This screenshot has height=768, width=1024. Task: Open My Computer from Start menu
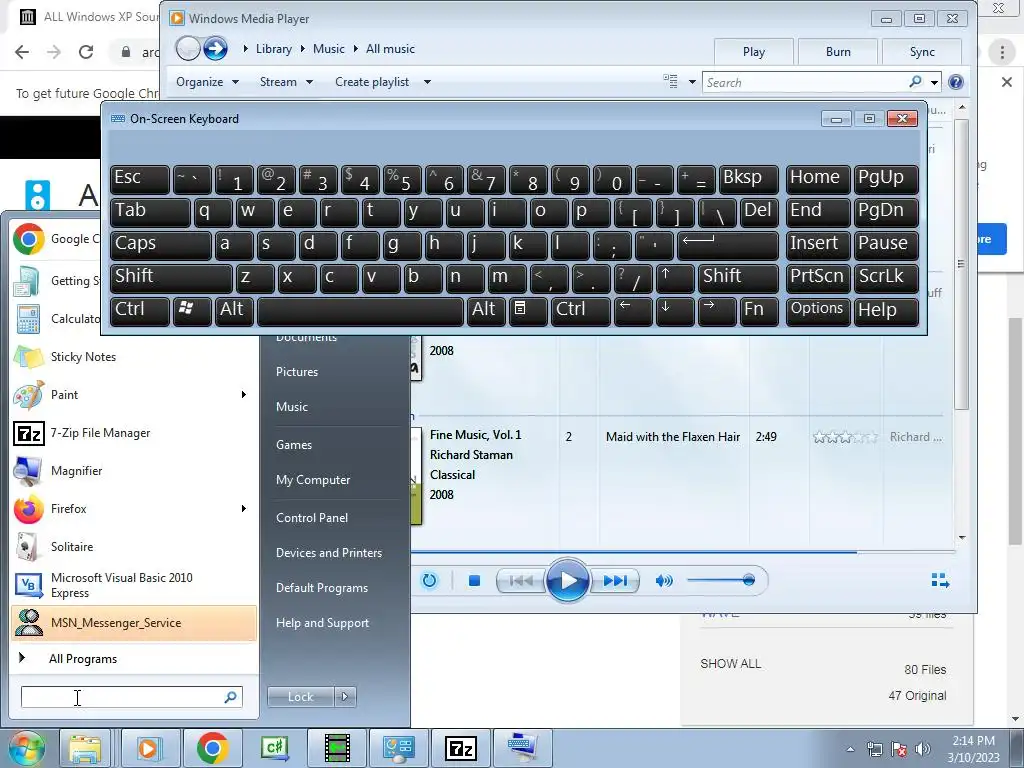[313, 480]
